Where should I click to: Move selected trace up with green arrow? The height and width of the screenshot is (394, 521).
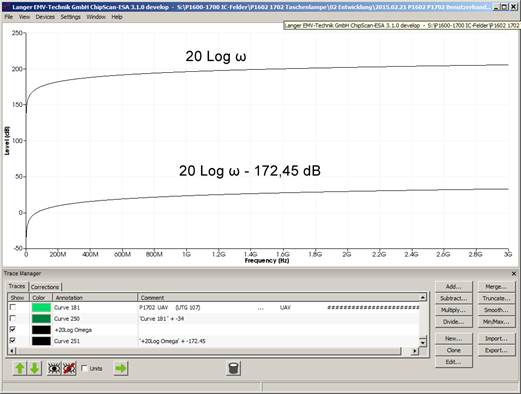20,368
